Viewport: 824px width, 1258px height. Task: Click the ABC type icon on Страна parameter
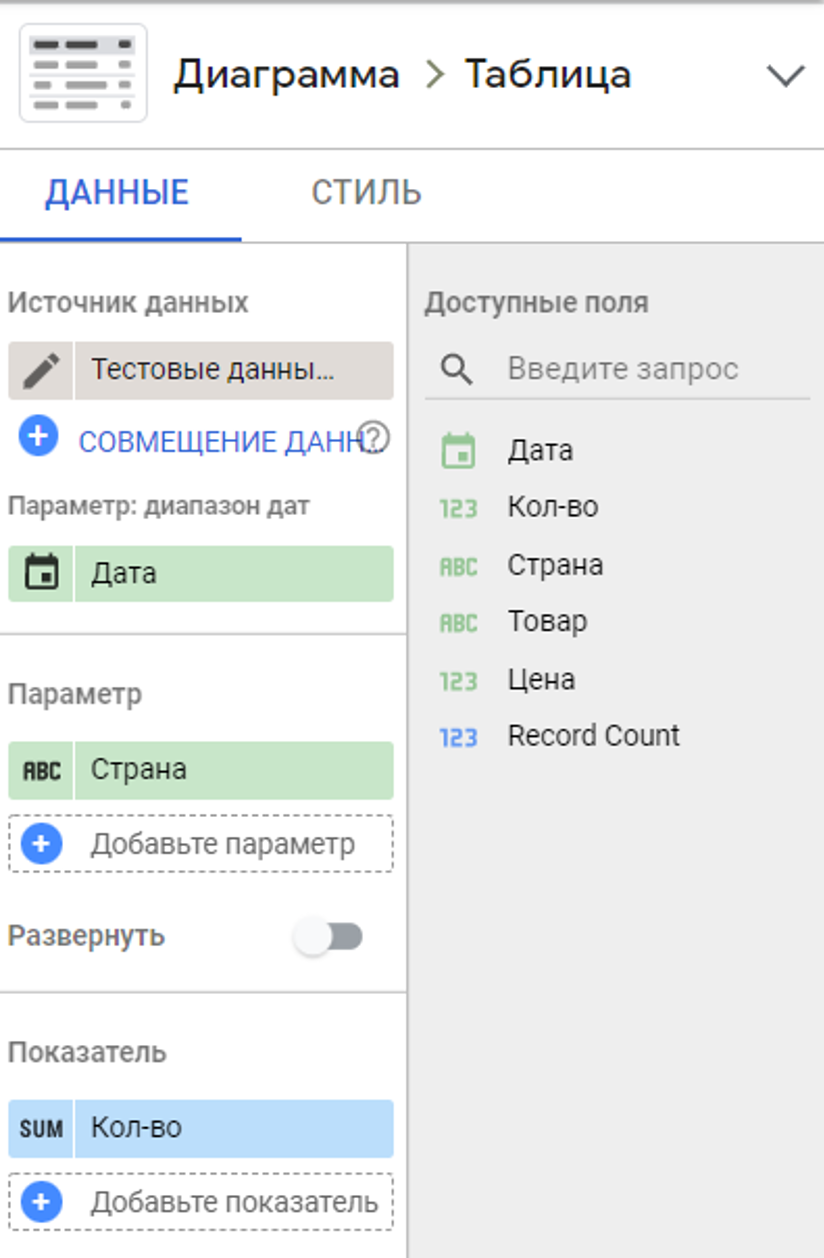pos(41,770)
